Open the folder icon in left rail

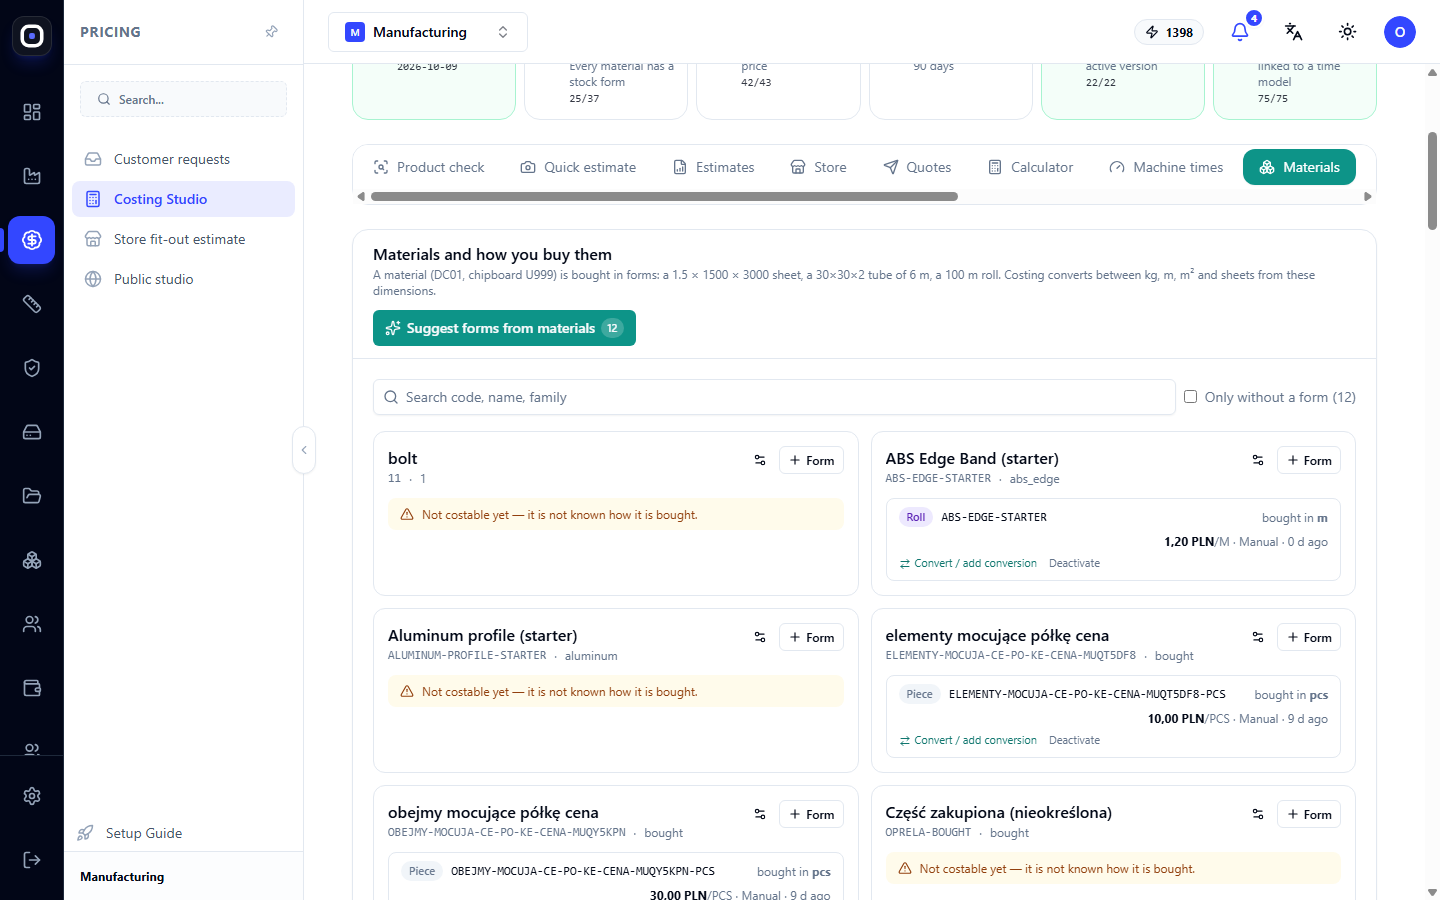click(x=32, y=496)
